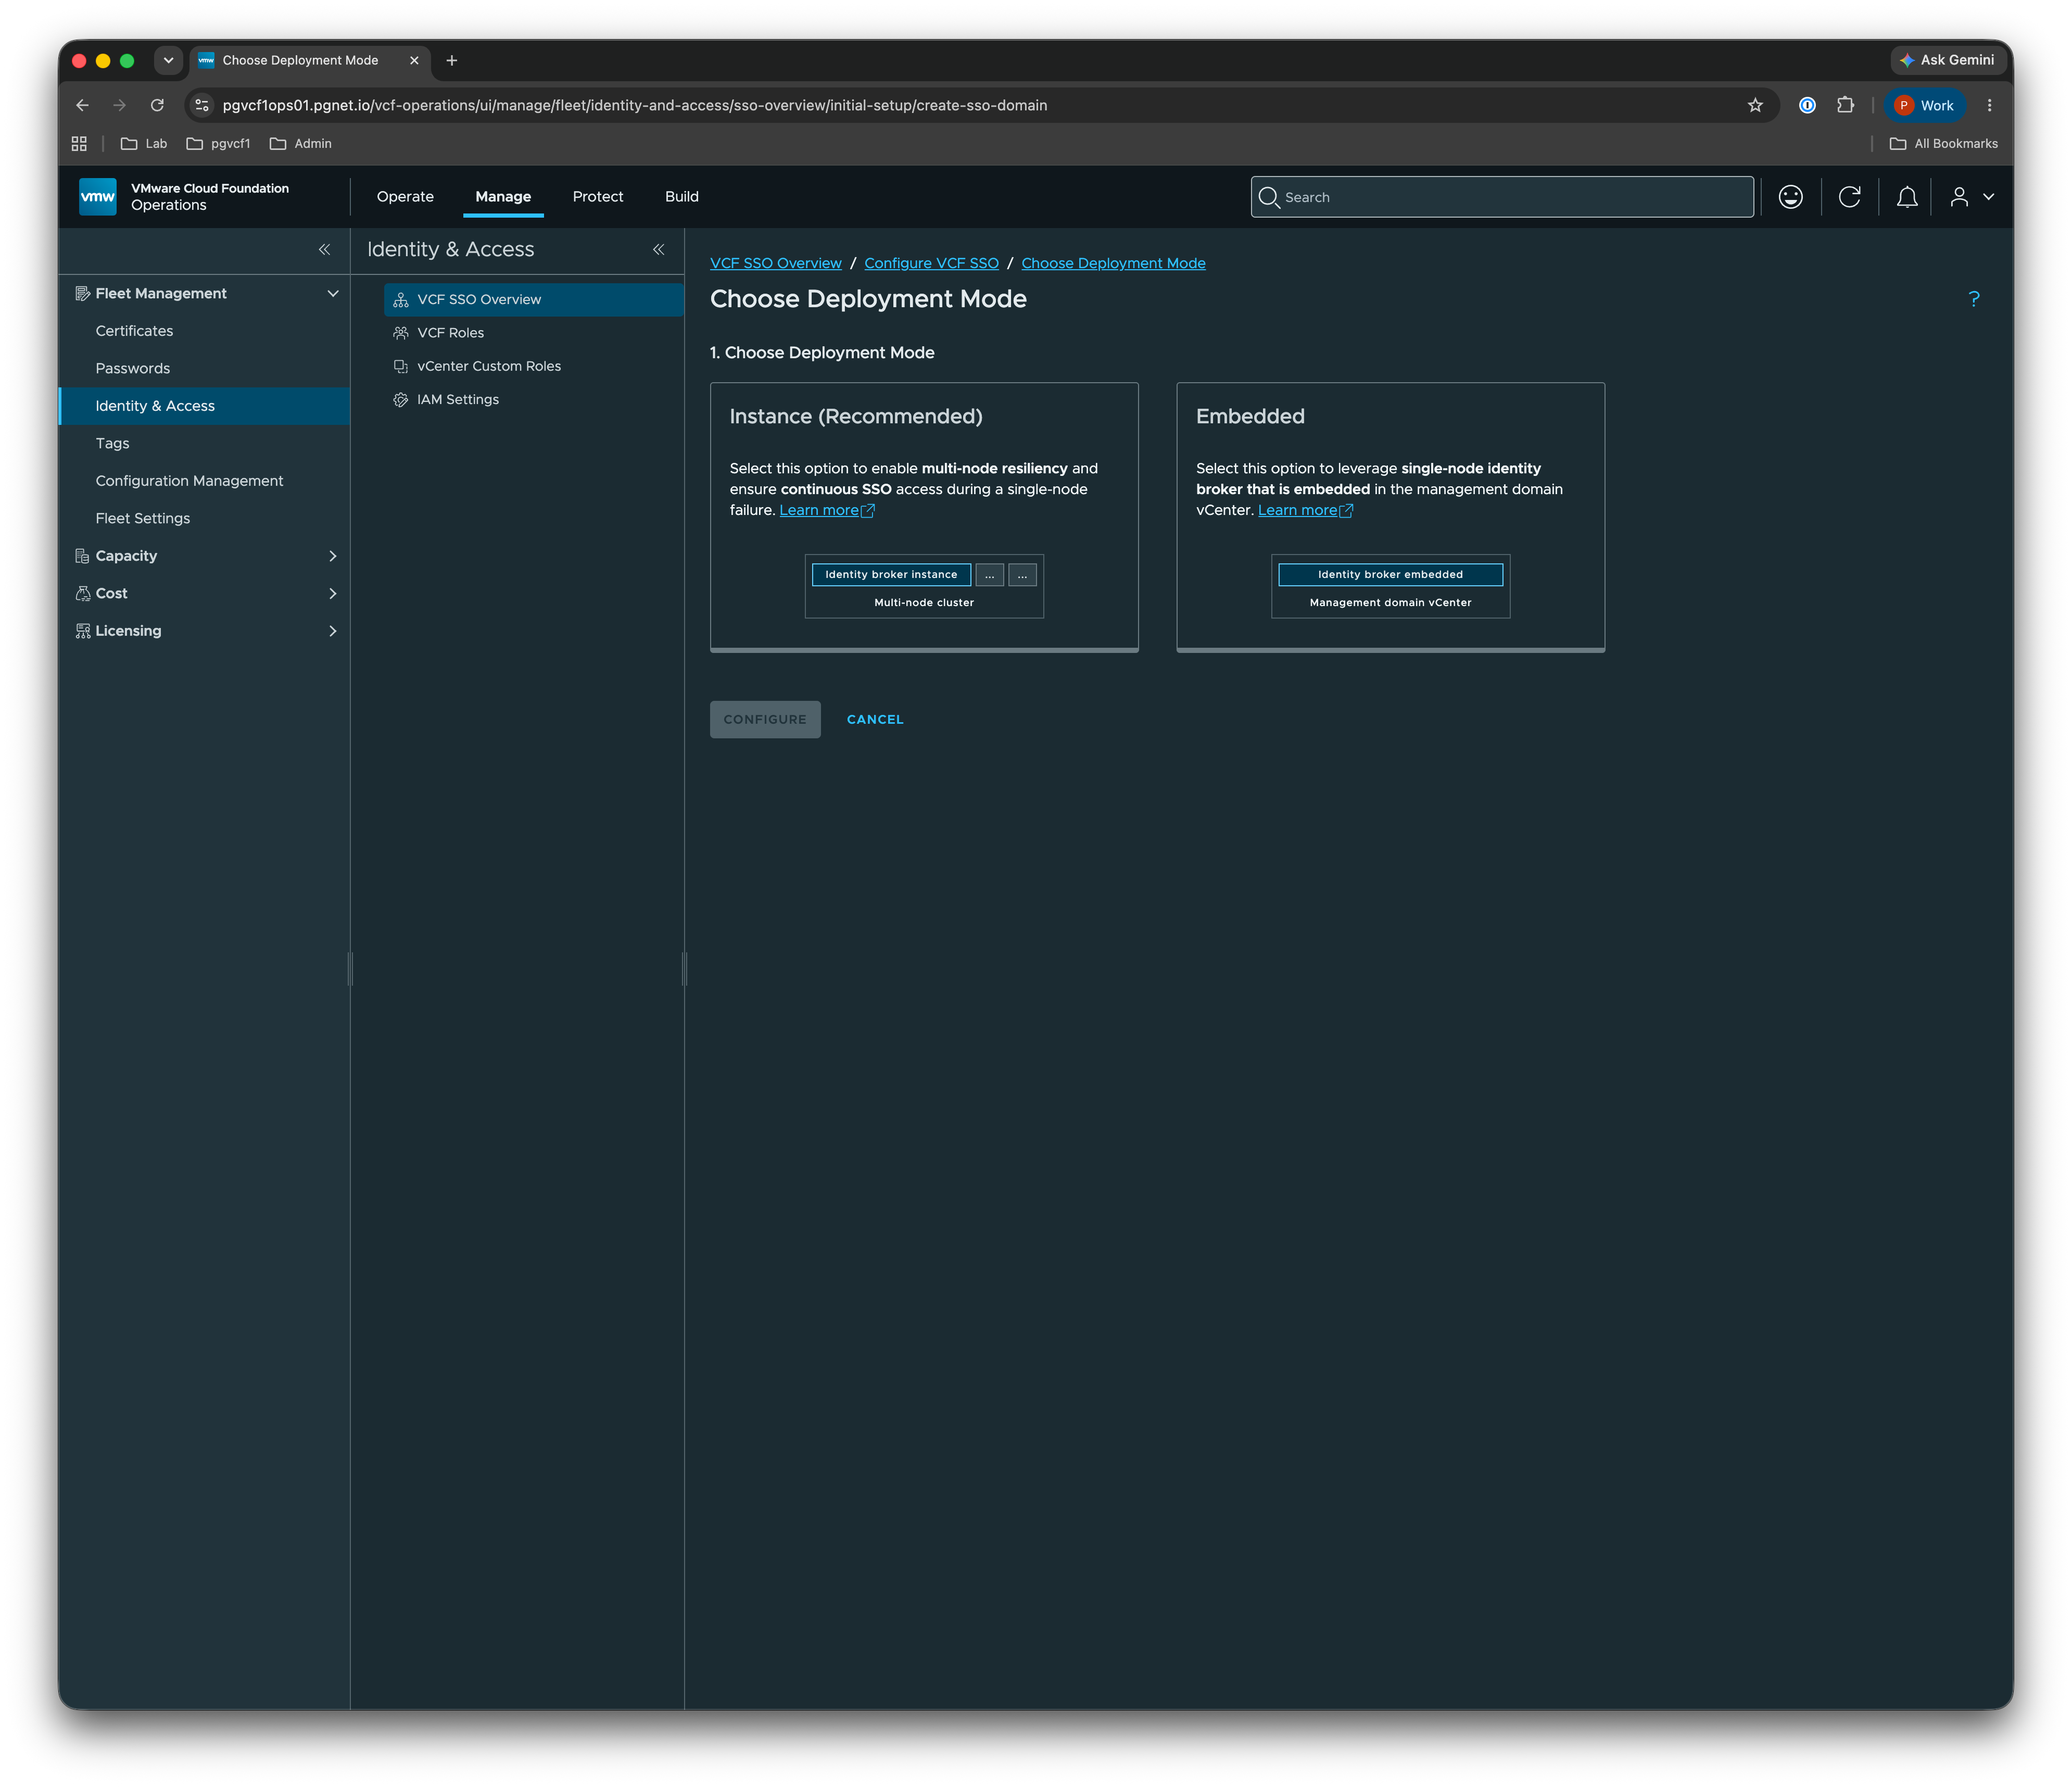Click the Choose Deployment Mode breadcrumb link
Screen dimensions: 2072x1787
1113,263
